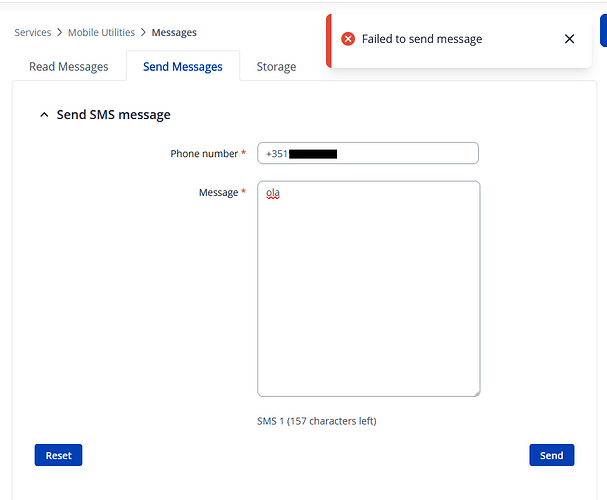Click the breadcrumb arrow after Mobile Utilities
The image size is (607, 500).
[143, 33]
